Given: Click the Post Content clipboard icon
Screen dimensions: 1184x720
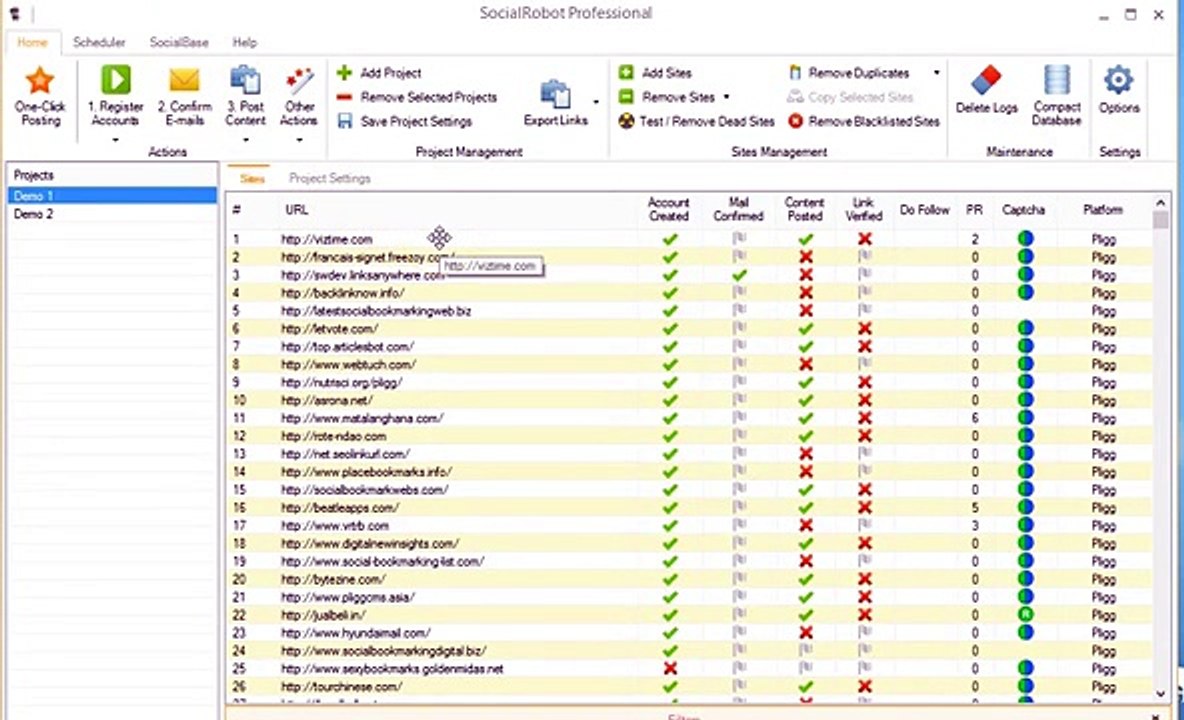Looking at the screenshot, I should tap(245, 80).
